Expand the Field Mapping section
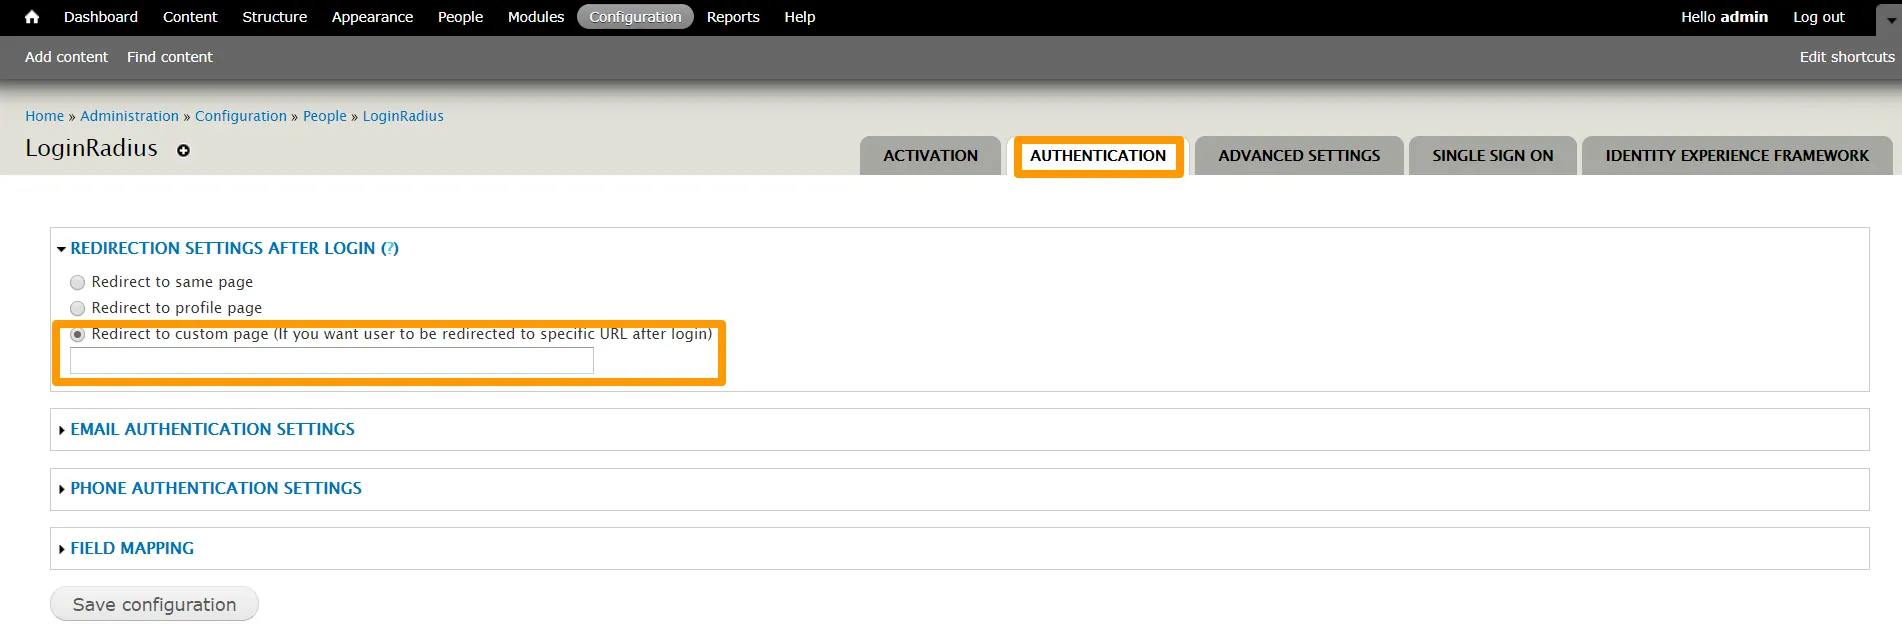 coord(132,548)
